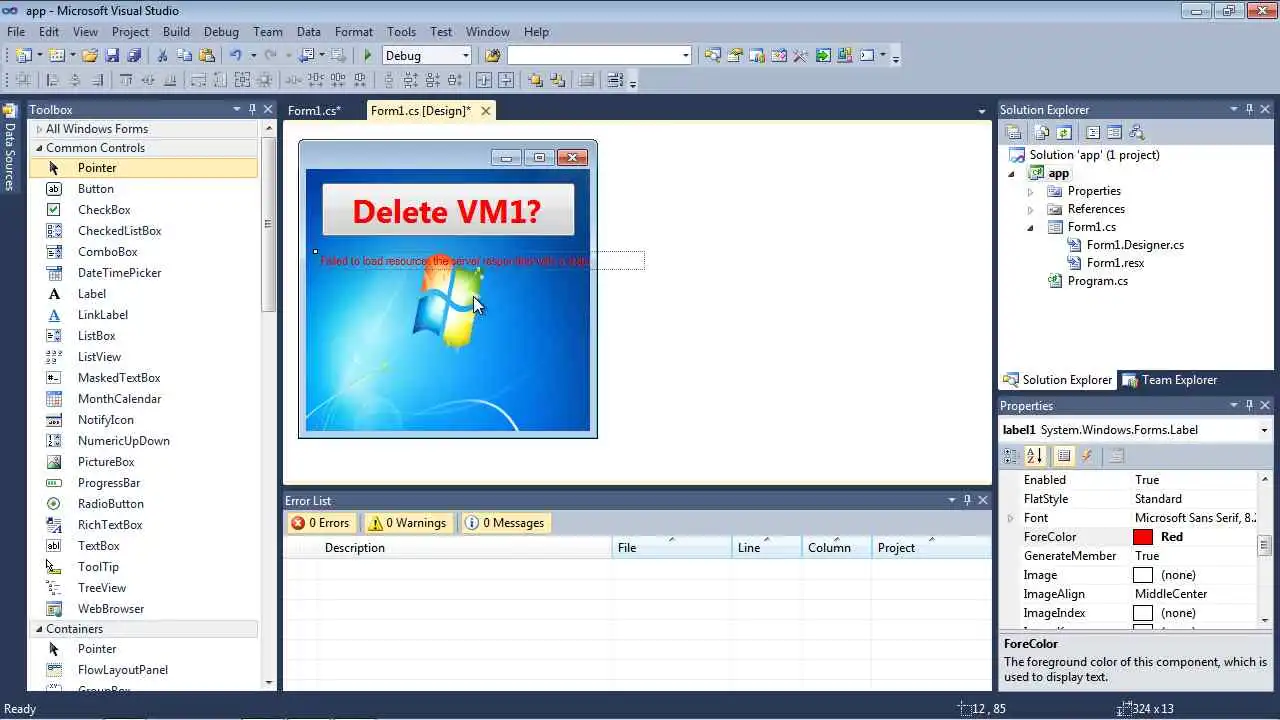Collapse the Containers toolbox group
The height and width of the screenshot is (720, 1280).
(39, 629)
